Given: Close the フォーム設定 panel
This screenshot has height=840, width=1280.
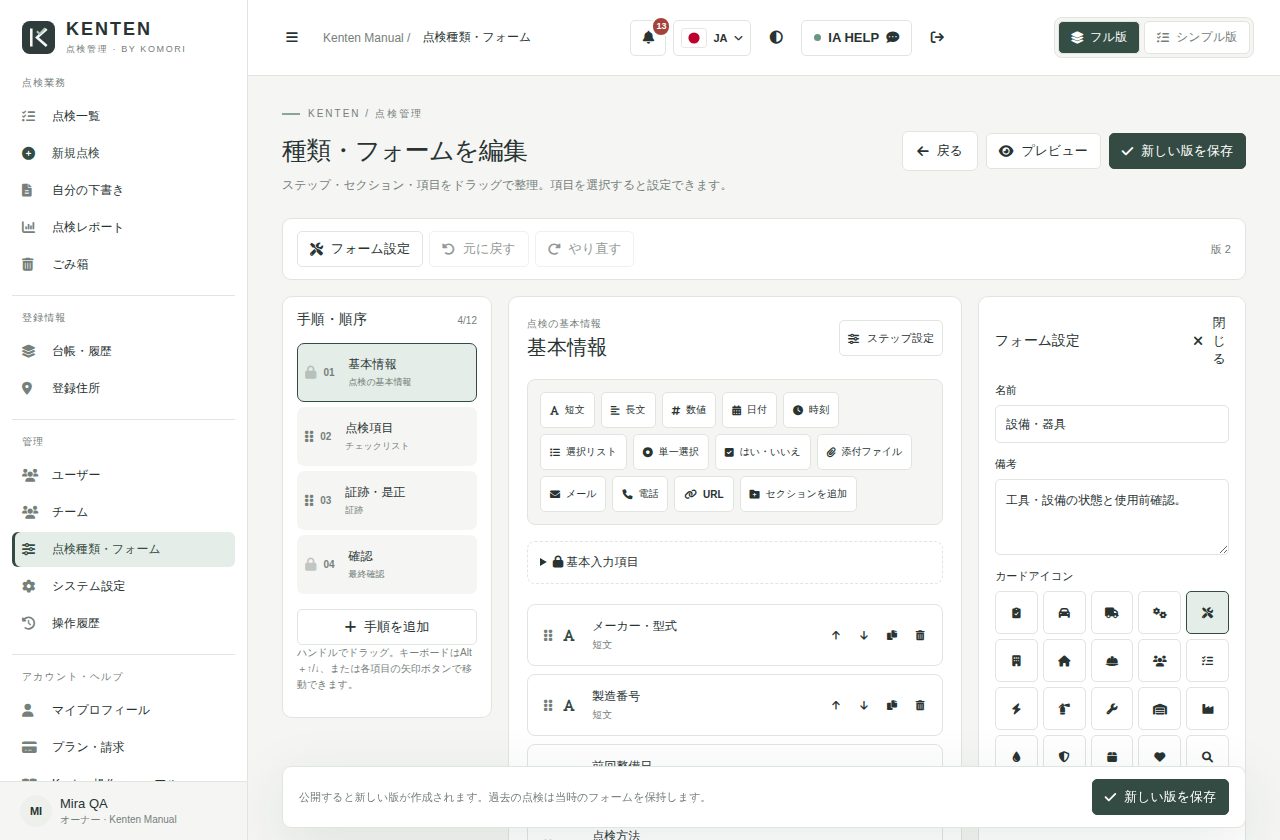Looking at the screenshot, I should [1209, 341].
